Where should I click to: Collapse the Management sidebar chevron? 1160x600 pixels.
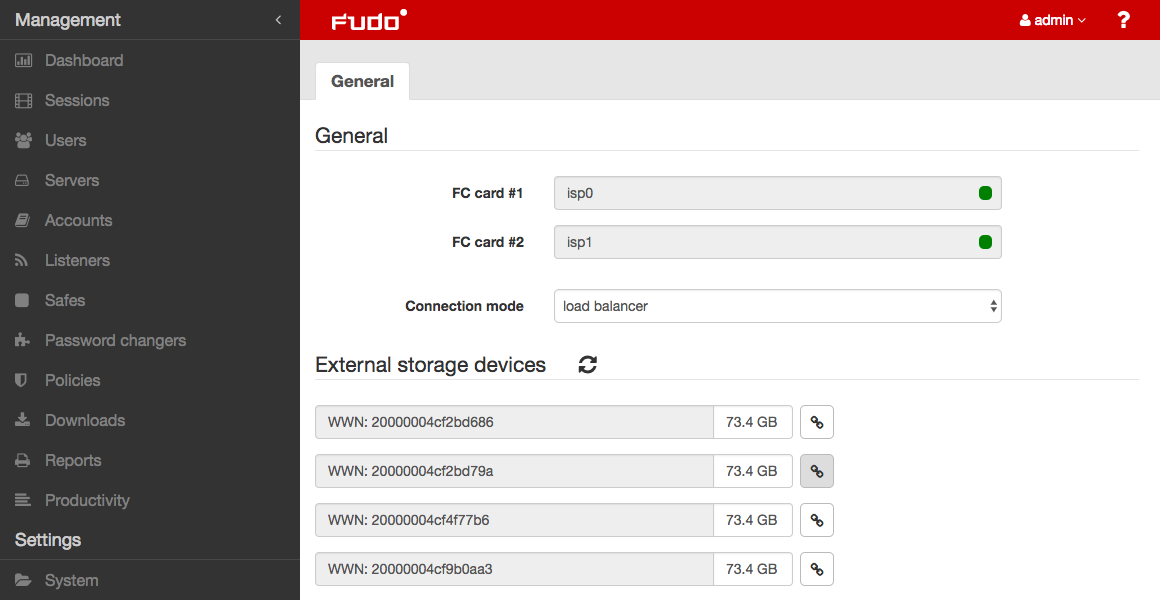(x=278, y=20)
